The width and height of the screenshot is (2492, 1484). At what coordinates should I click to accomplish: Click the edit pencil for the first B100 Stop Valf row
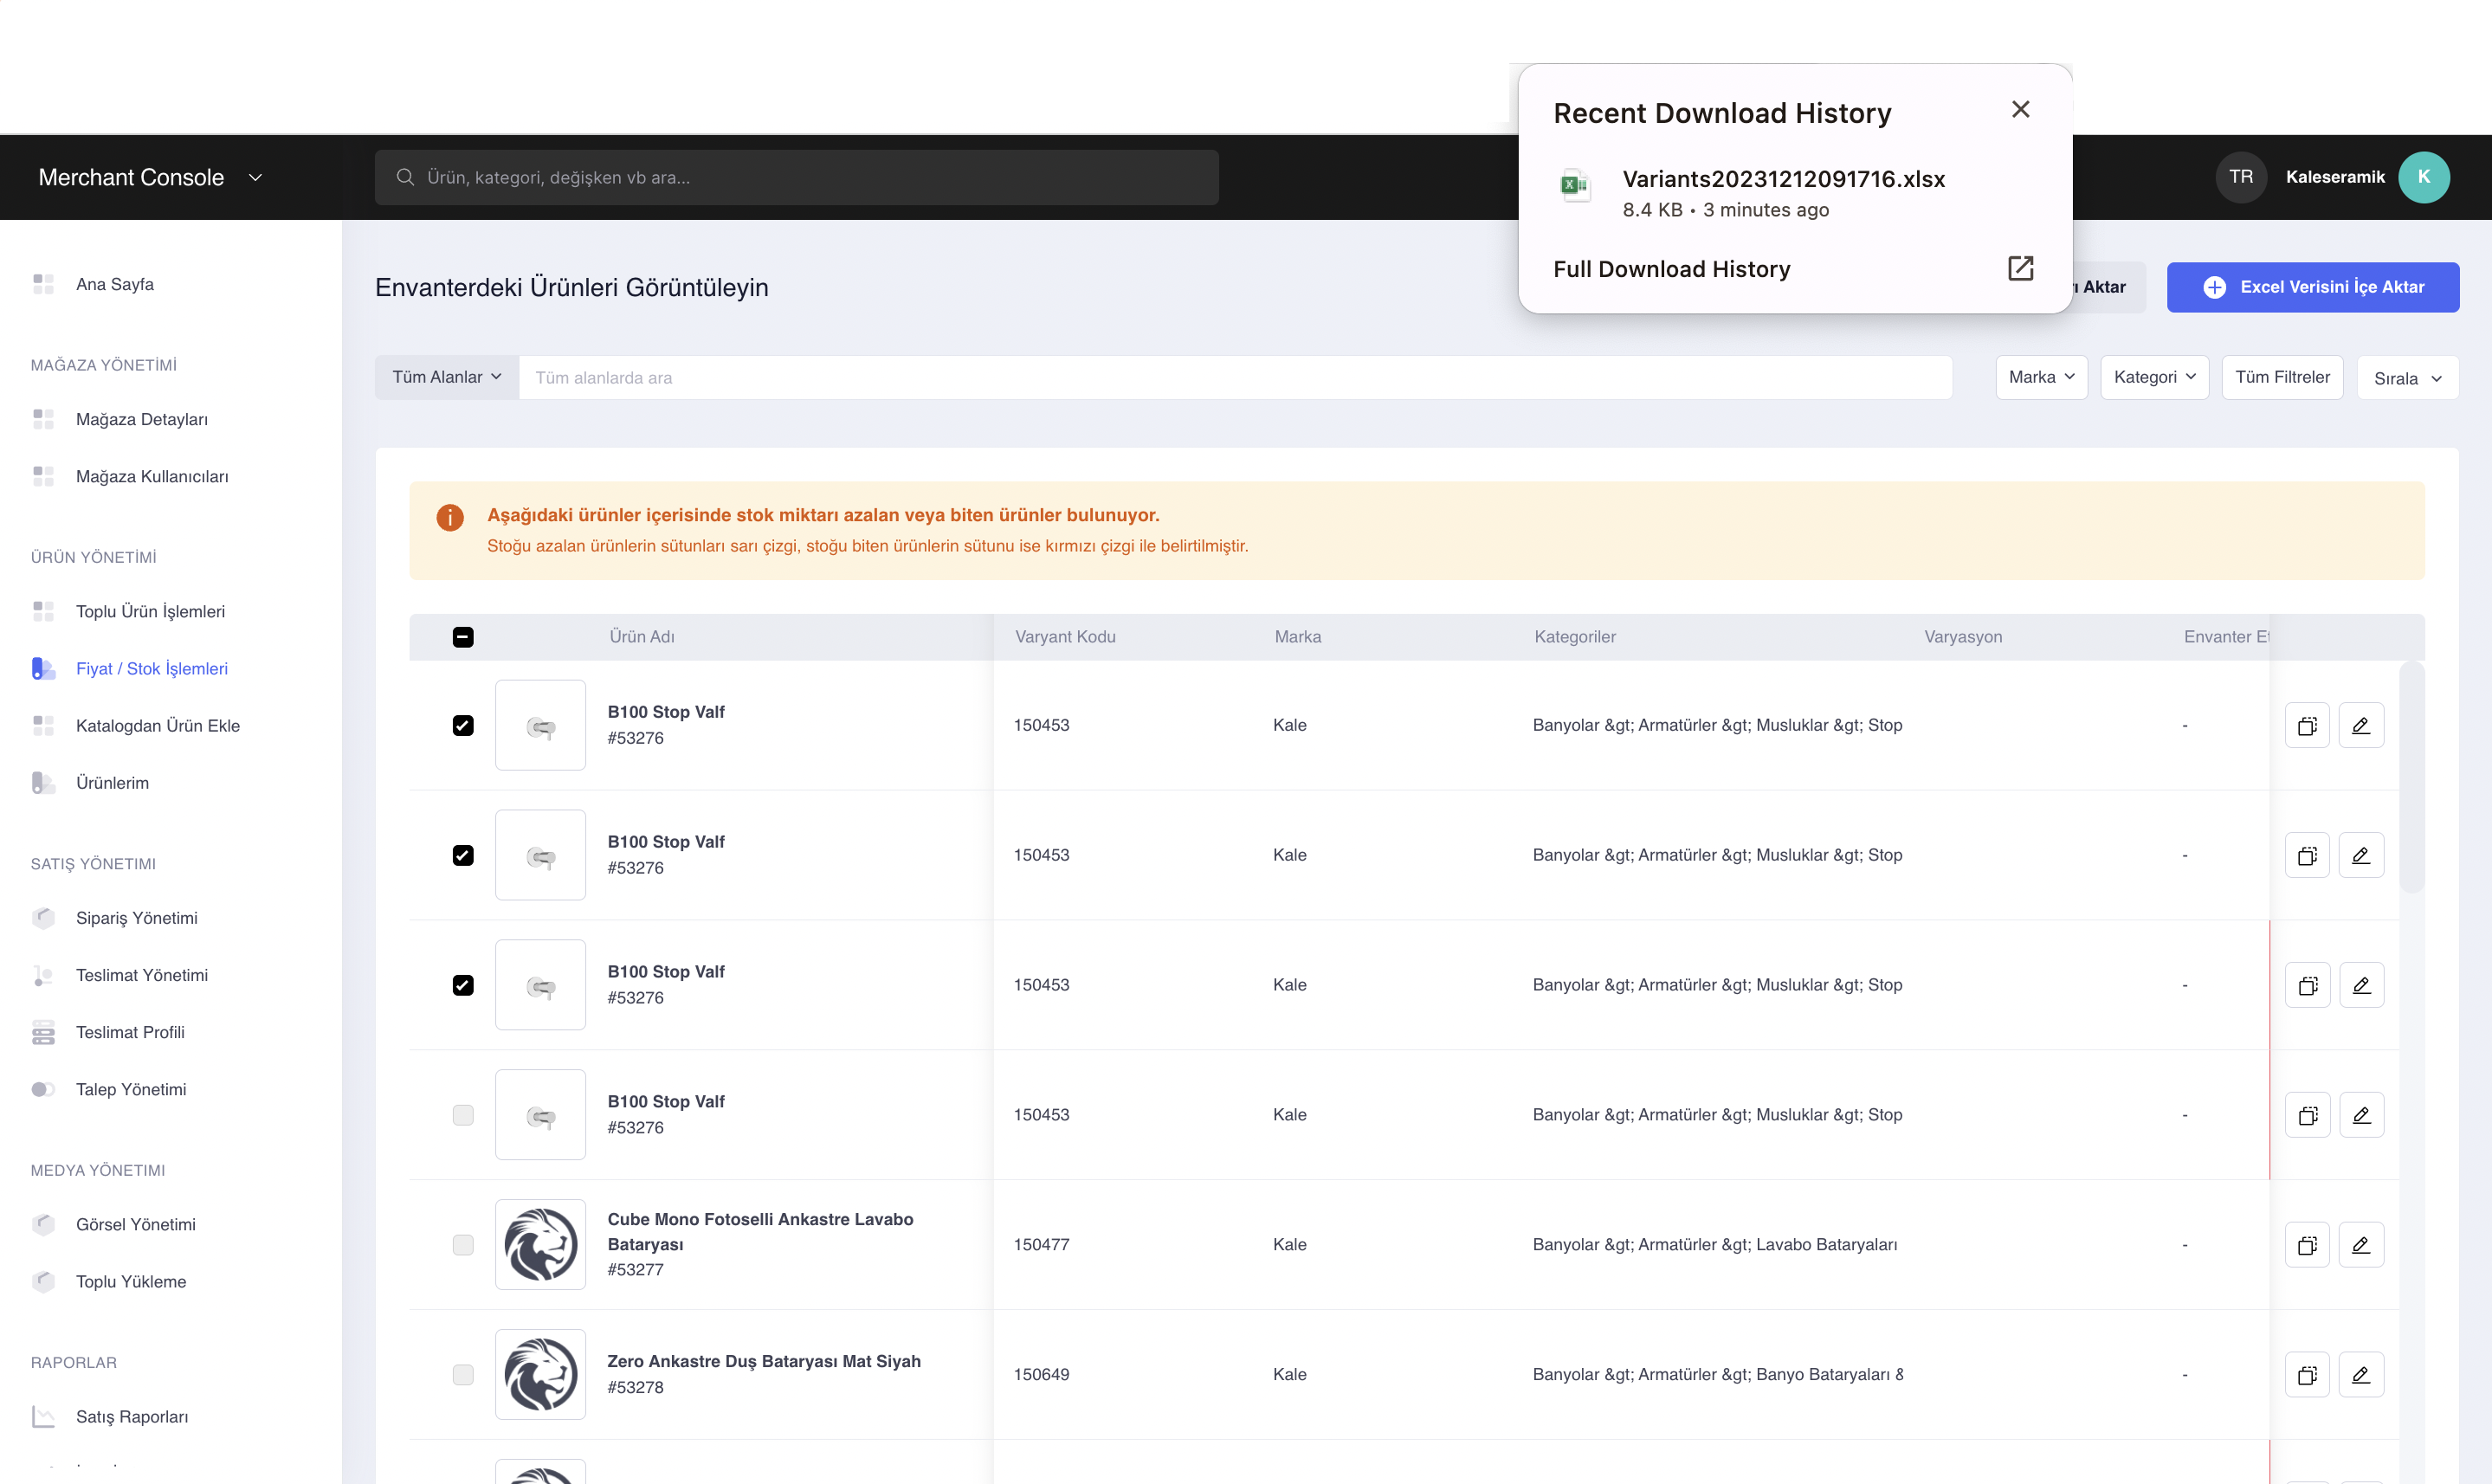coord(2361,725)
